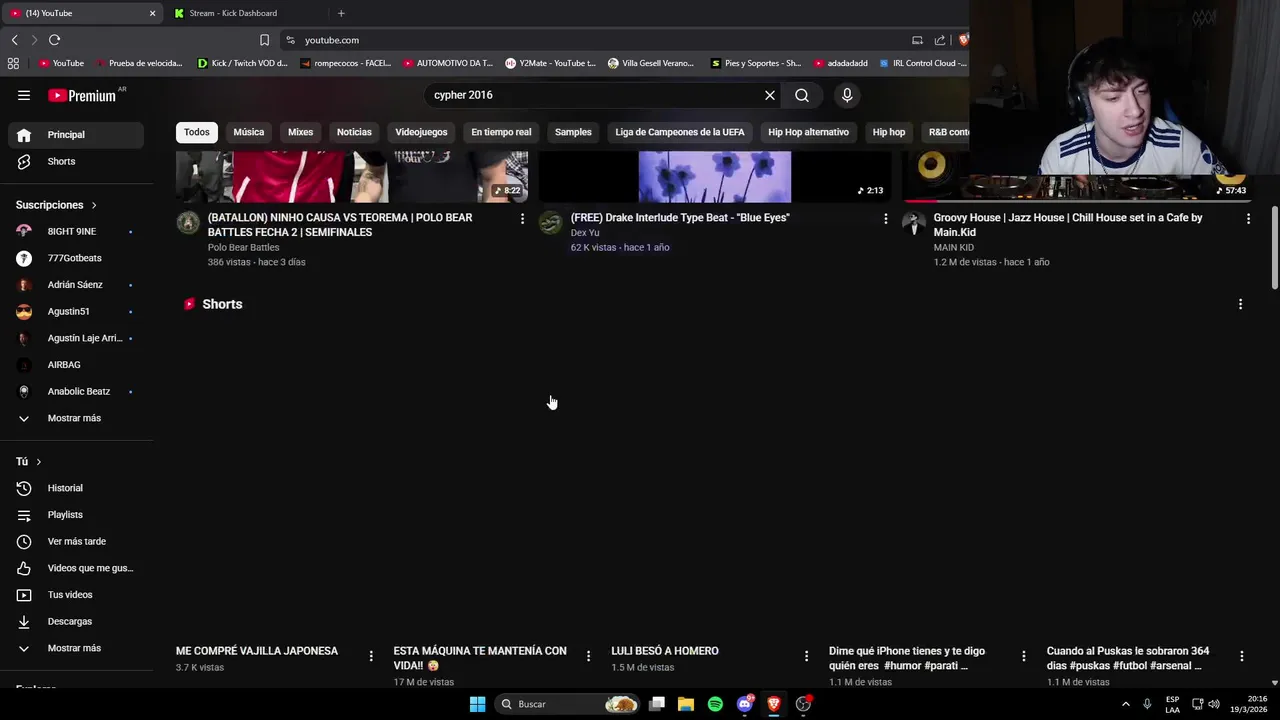The image size is (1280, 720).
Task: Open Adrián Sáenz subscription channel
Action: tap(76, 284)
